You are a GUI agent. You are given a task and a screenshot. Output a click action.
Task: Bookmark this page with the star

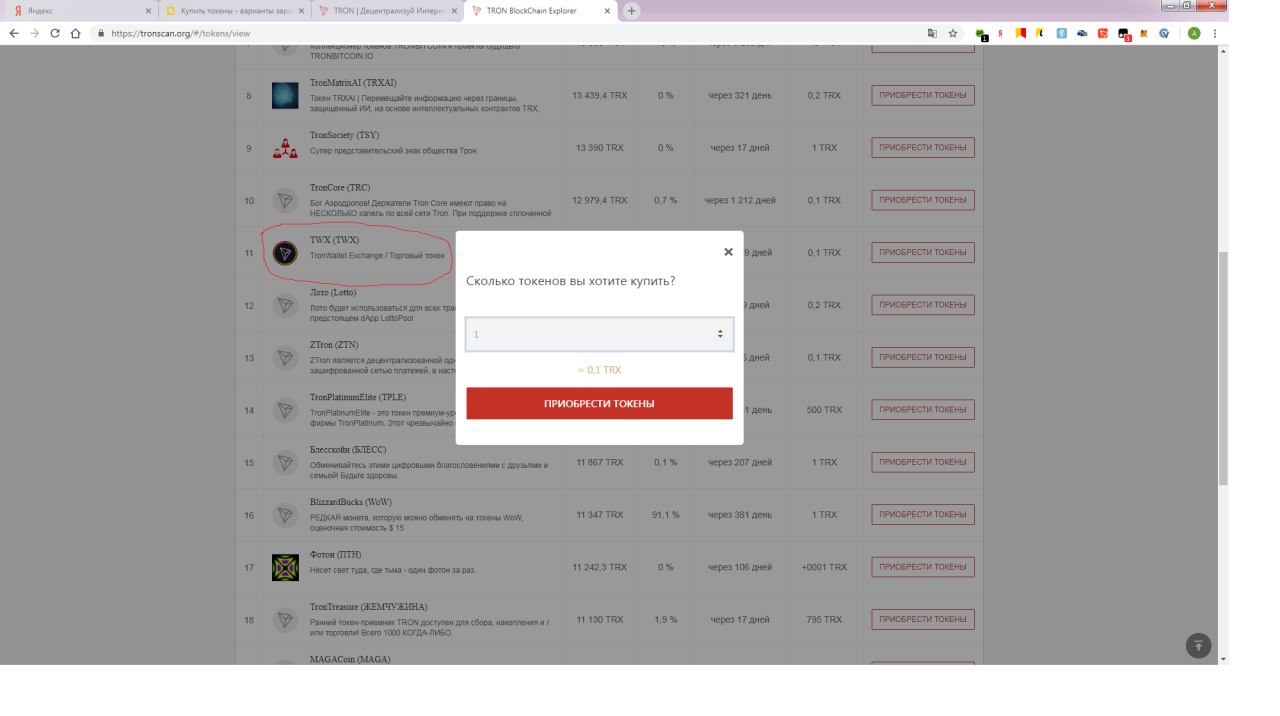953,33
